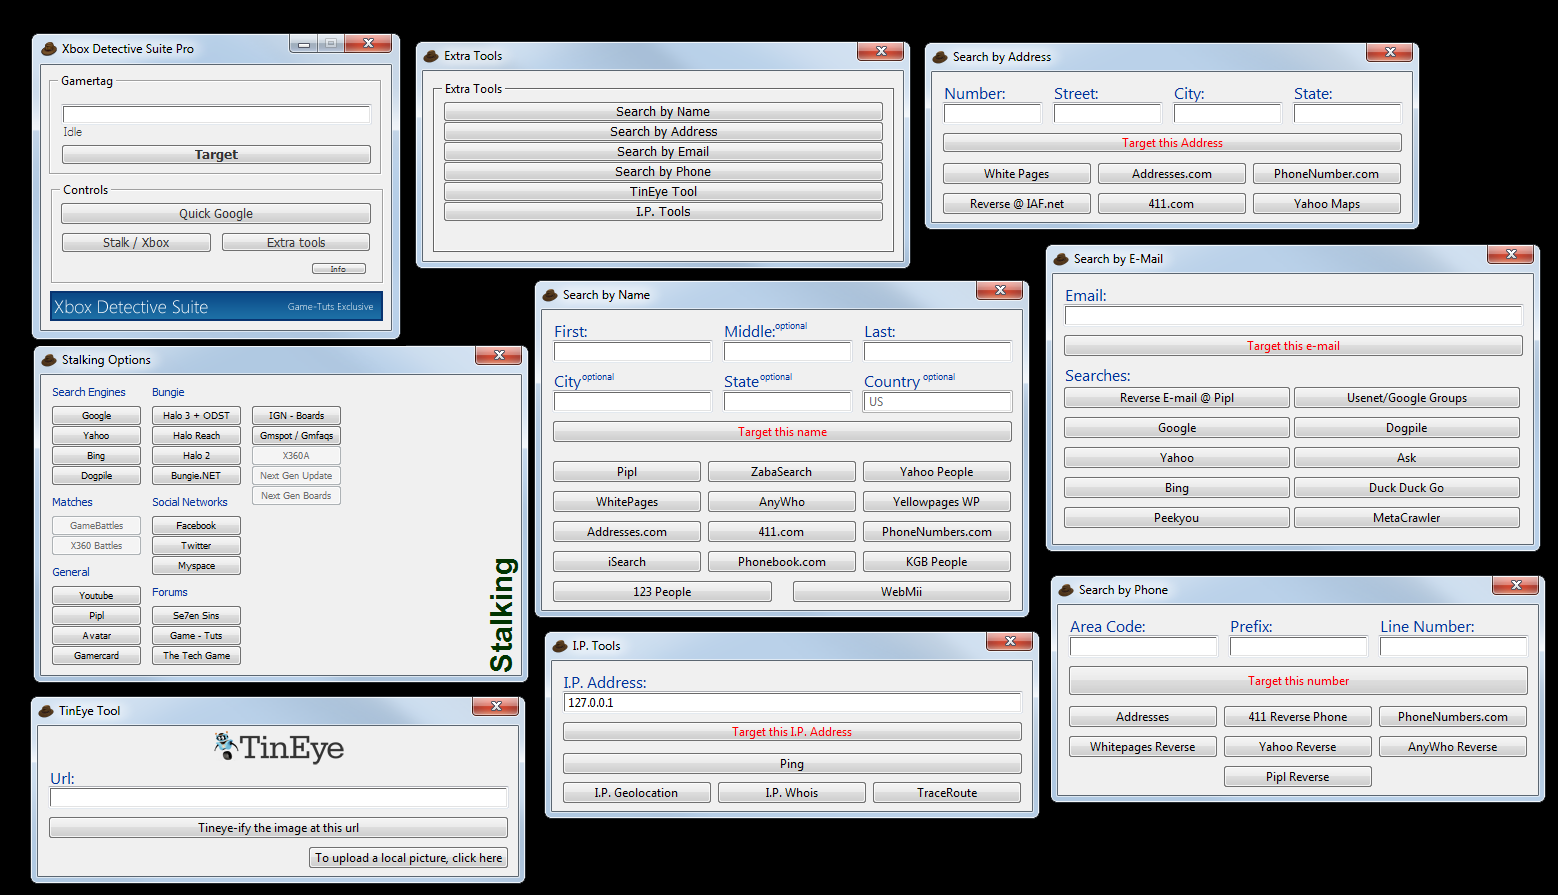Click the small Info button
Screen dimensions: 1558x895
pyautogui.click(x=339, y=269)
